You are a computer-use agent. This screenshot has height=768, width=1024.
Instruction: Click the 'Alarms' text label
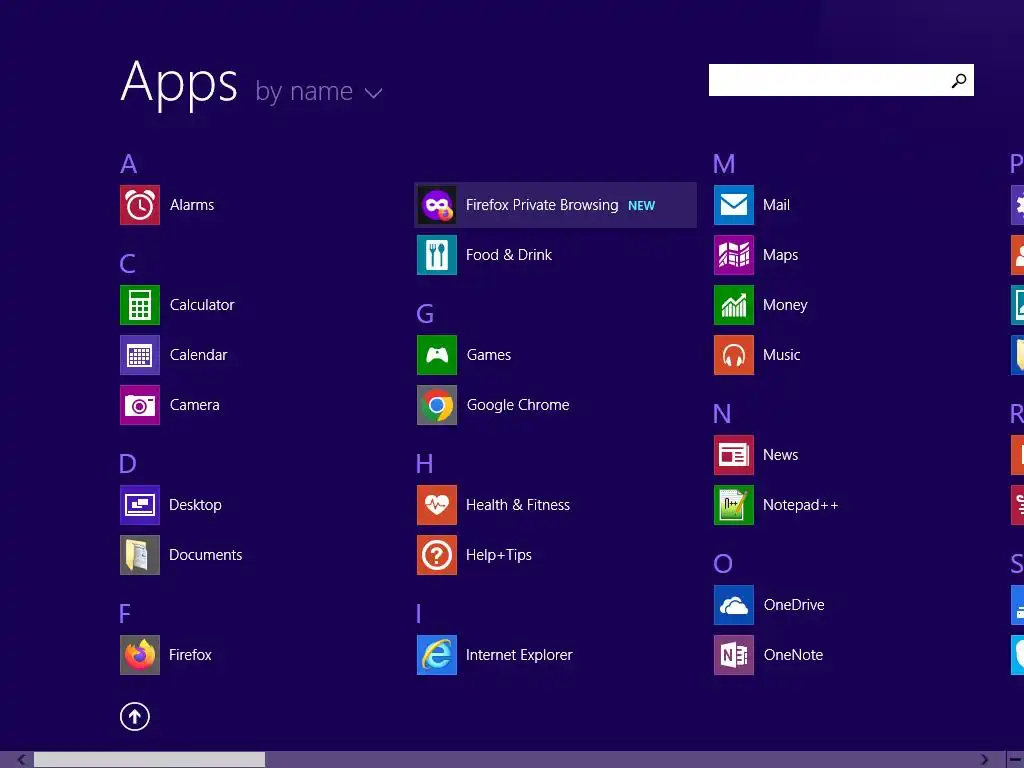click(192, 205)
